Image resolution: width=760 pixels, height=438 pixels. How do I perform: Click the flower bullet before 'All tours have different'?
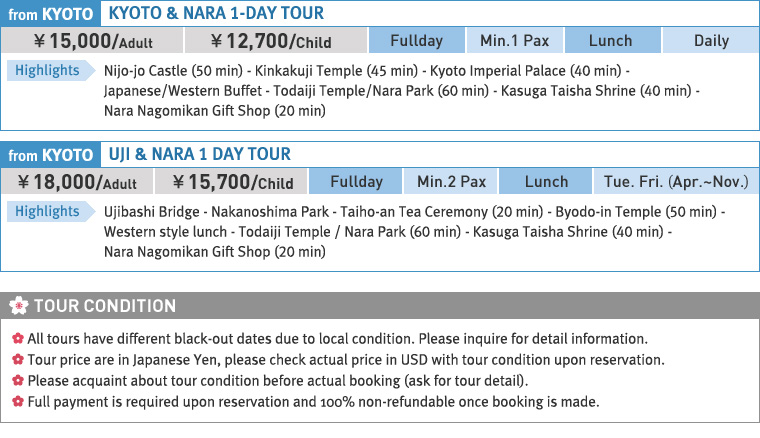pyautogui.click(x=17, y=339)
